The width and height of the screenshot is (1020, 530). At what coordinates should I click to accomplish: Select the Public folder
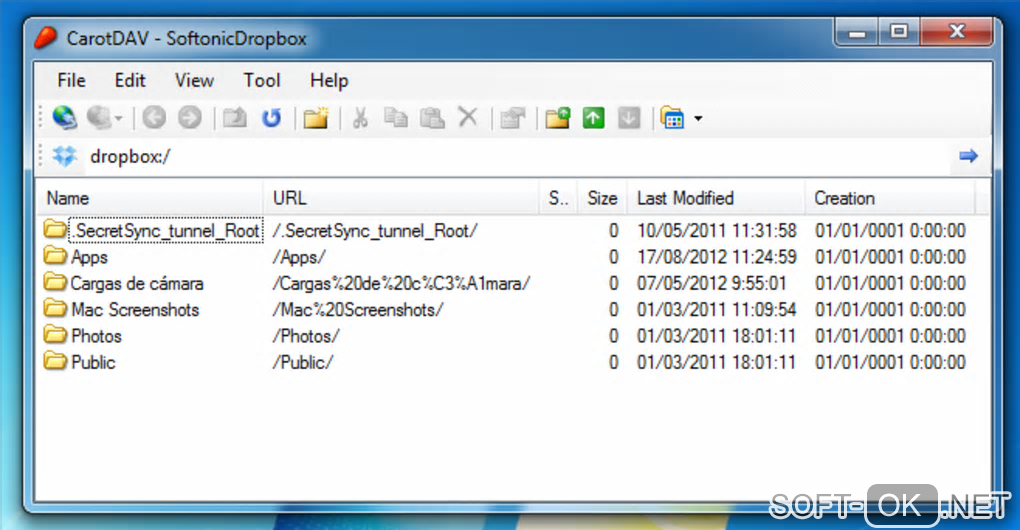[x=93, y=362]
